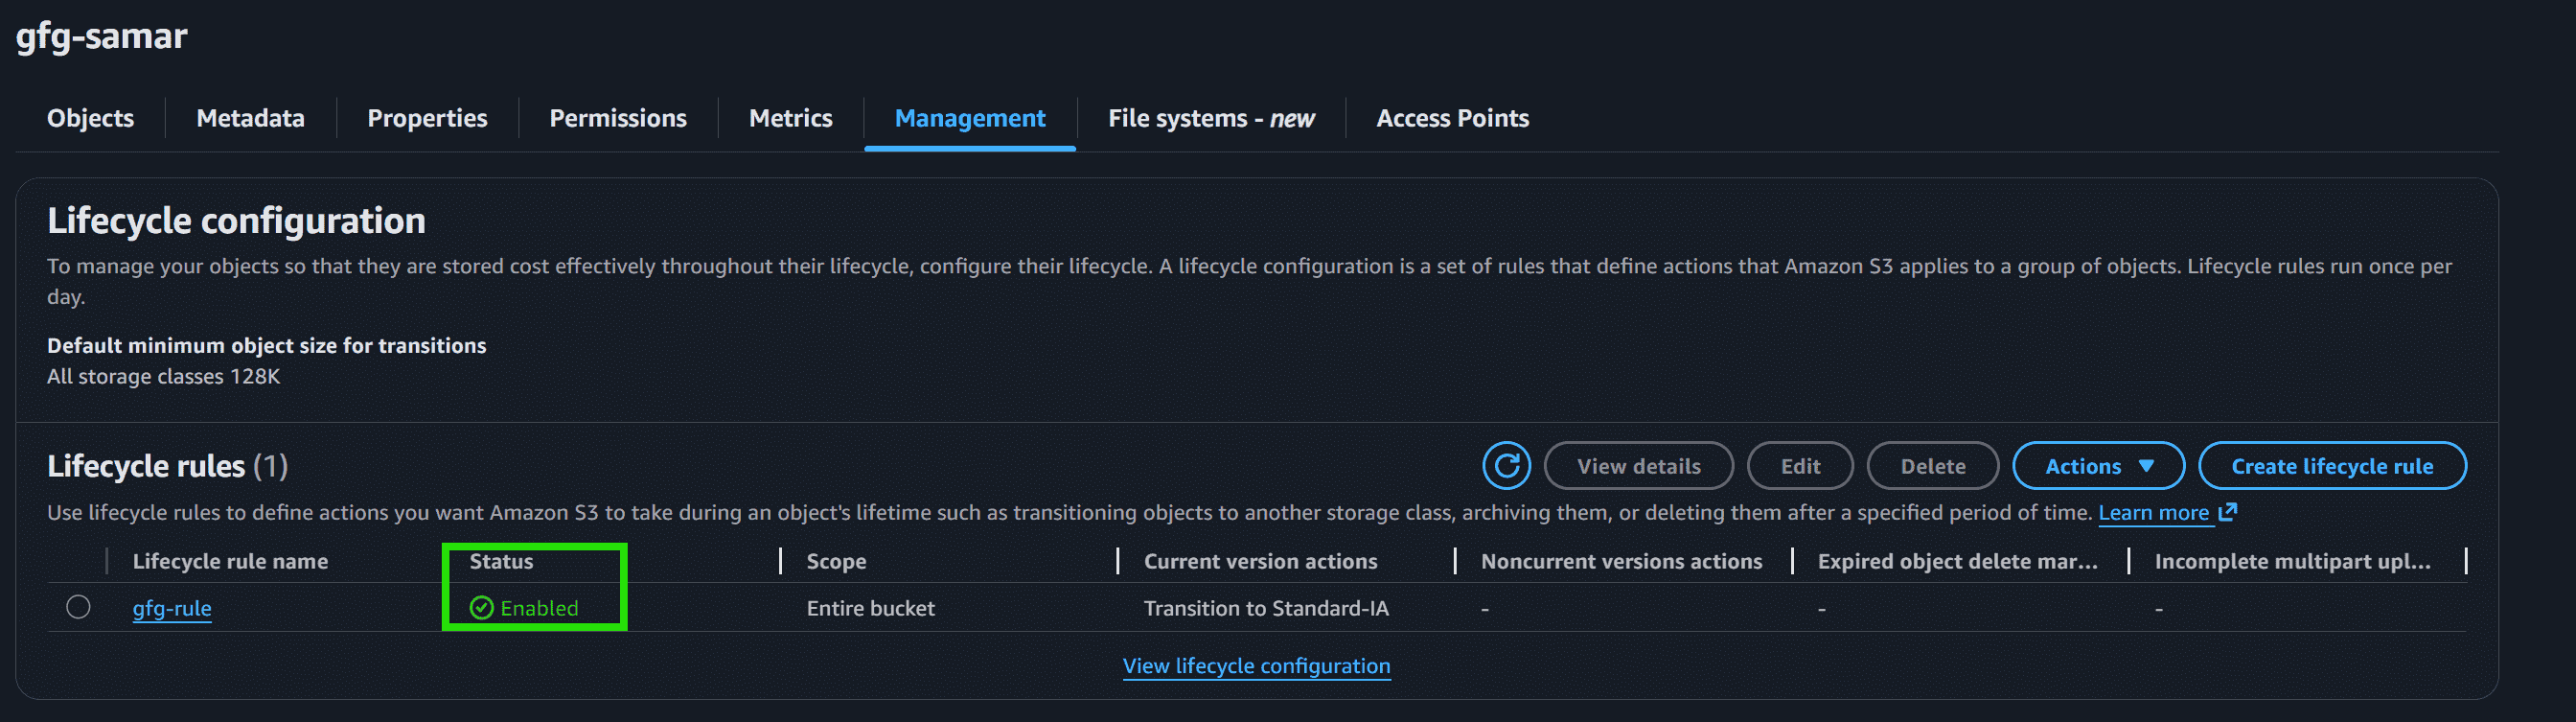Open the Metadata tab

coord(250,118)
